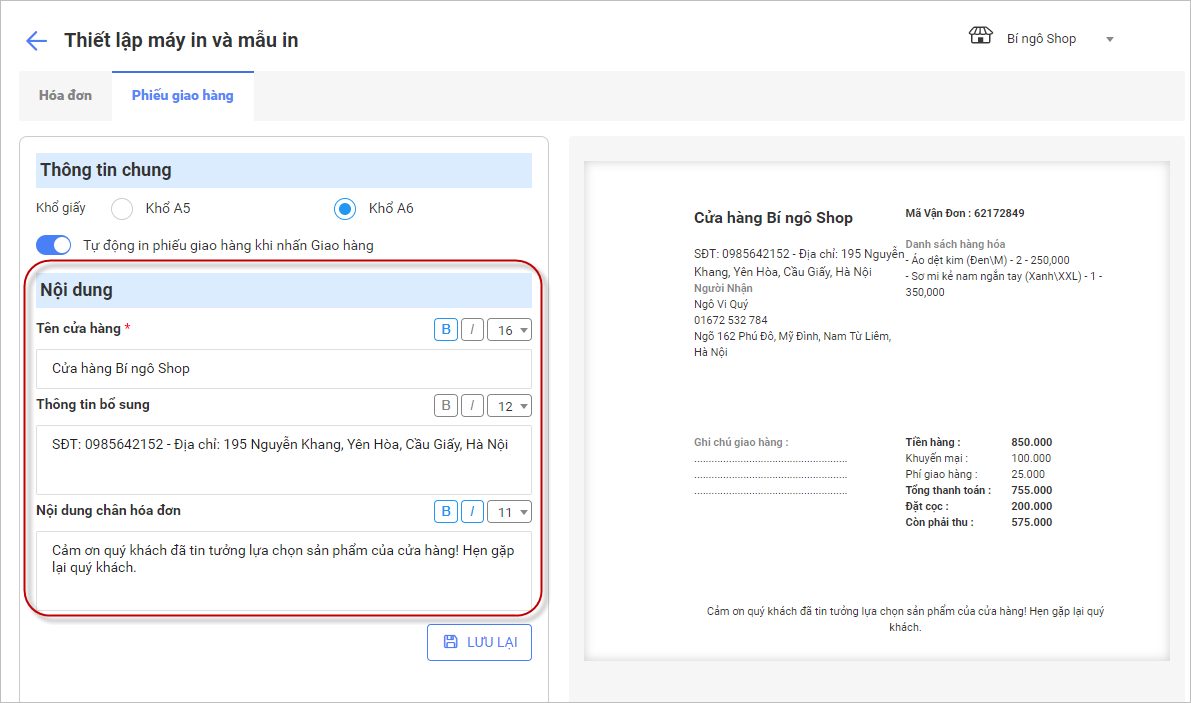1191x703 pixels.
Task: Click the Bí ngô Shop name label
Action: [1041, 39]
